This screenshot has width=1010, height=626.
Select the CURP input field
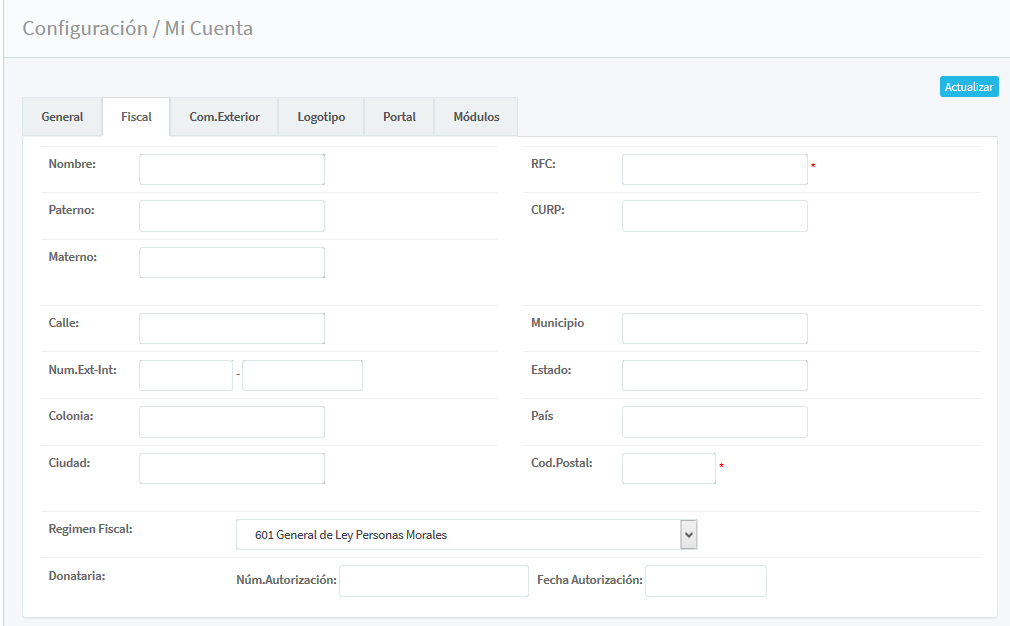(x=714, y=216)
